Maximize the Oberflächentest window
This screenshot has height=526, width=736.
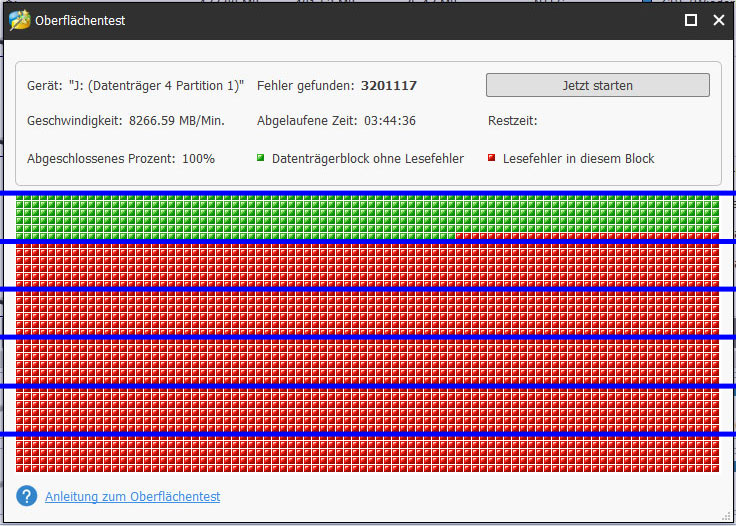coord(690,20)
